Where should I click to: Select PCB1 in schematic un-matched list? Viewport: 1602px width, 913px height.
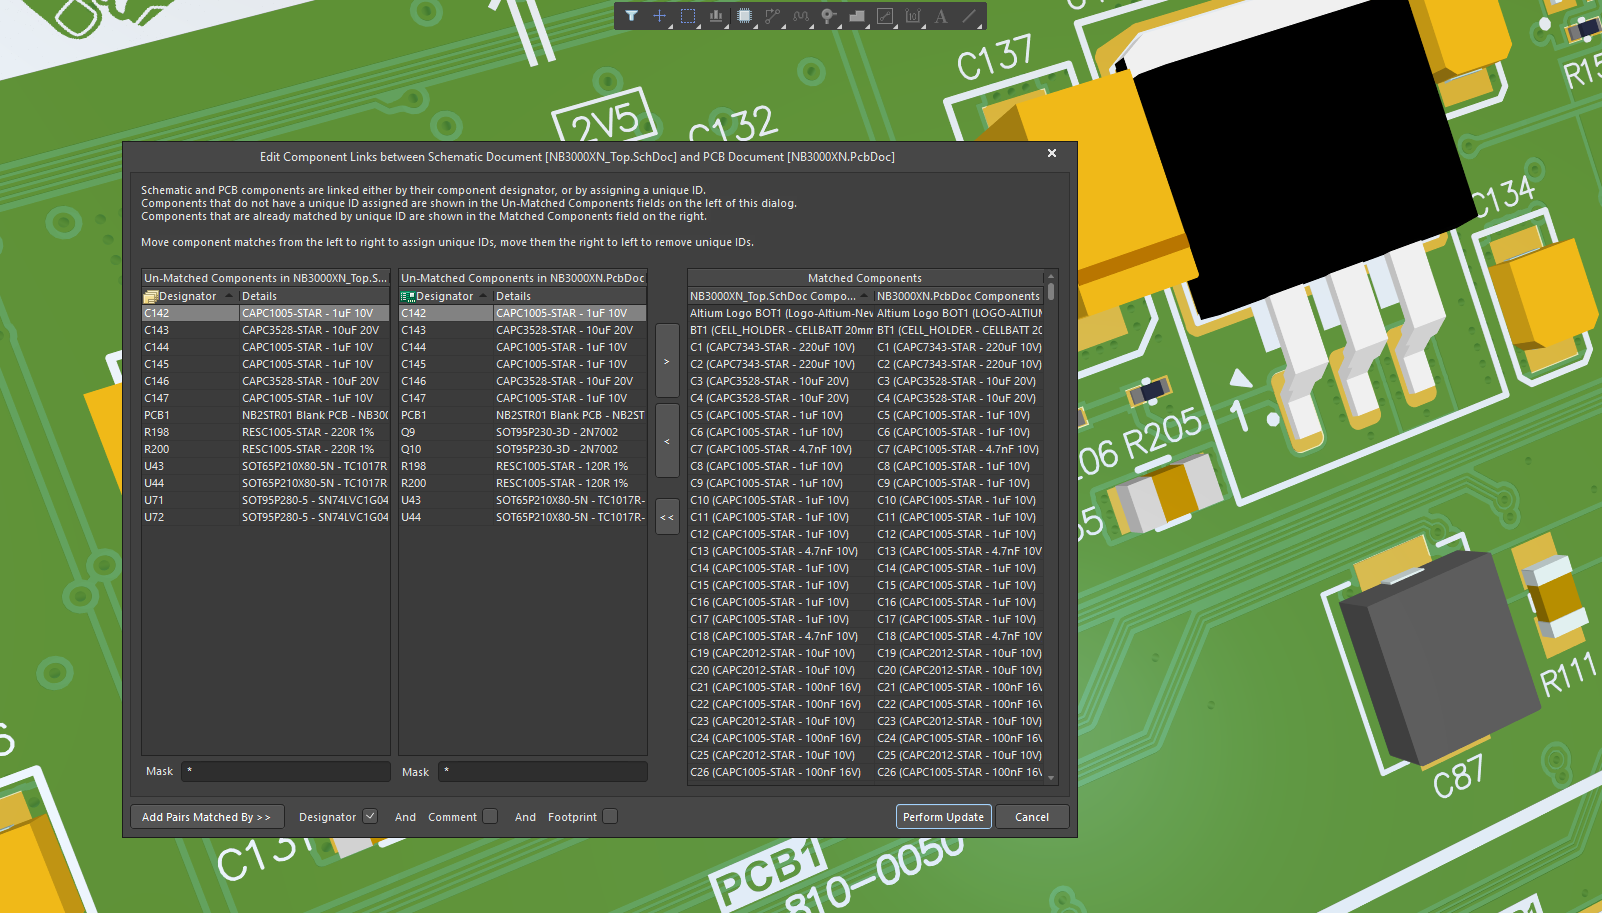pos(266,415)
